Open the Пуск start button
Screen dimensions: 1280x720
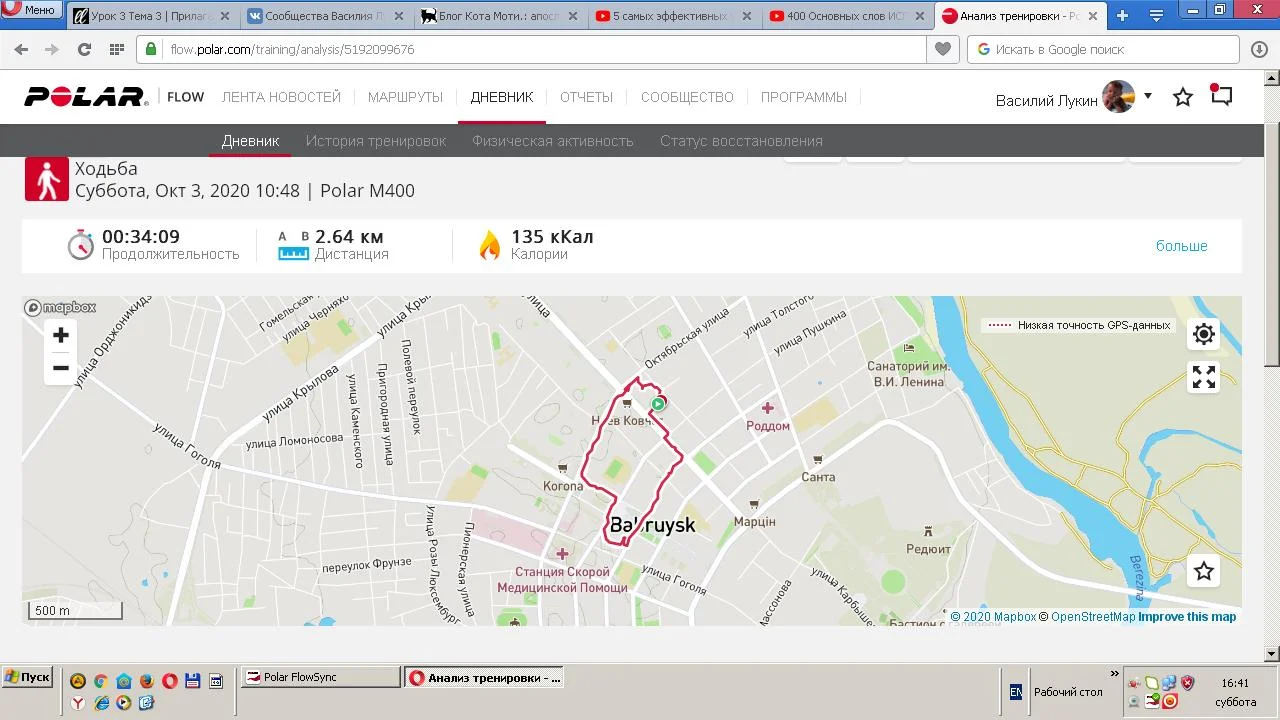28,677
